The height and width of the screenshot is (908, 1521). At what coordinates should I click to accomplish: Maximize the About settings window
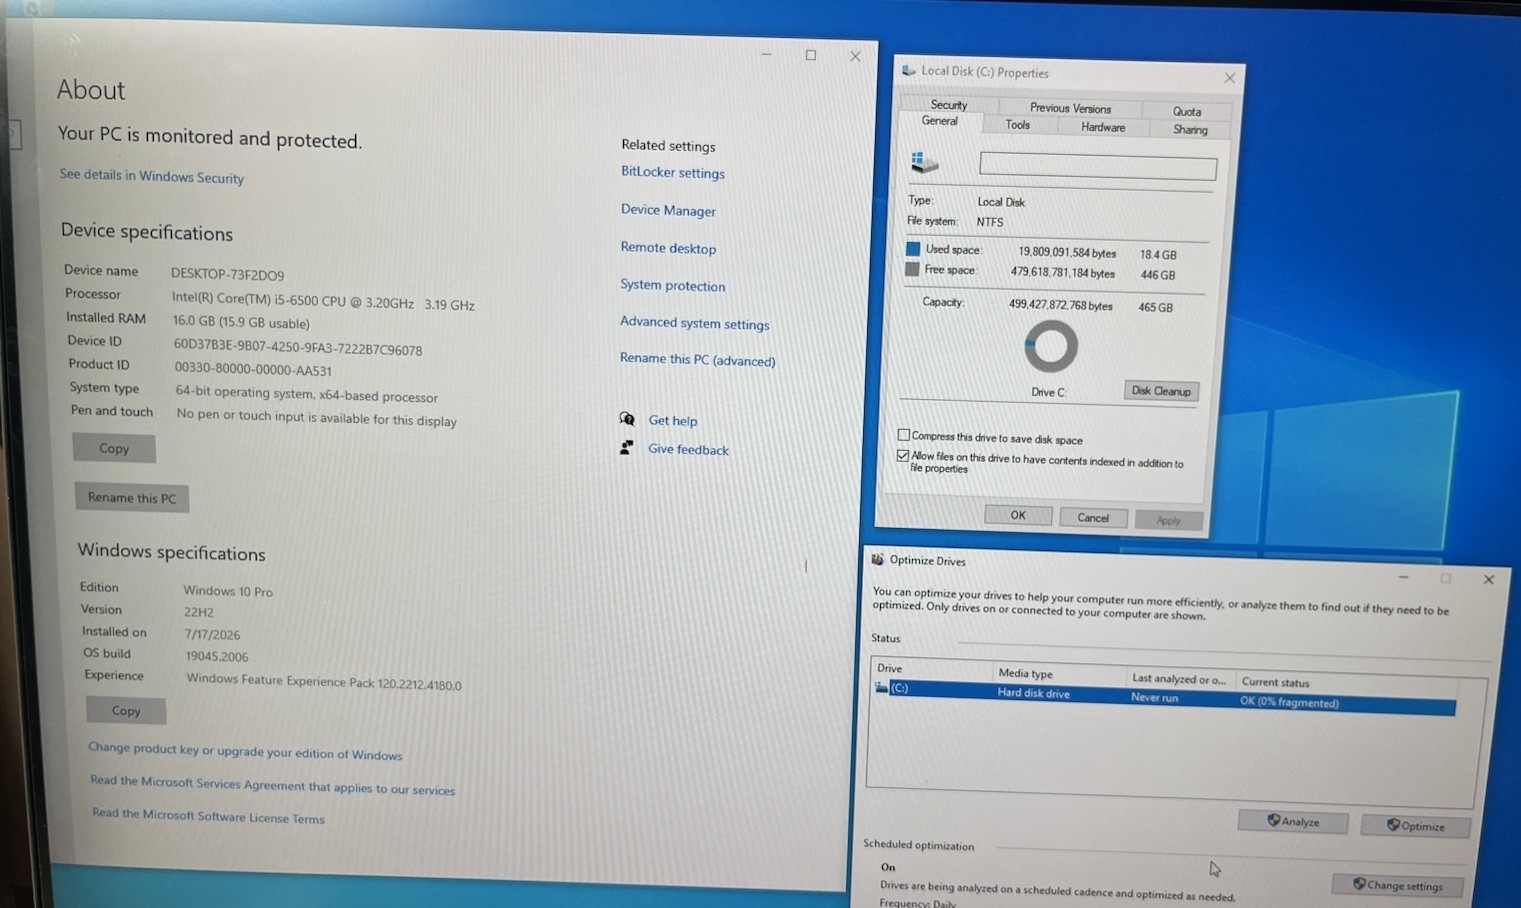(x=811, y=55)
